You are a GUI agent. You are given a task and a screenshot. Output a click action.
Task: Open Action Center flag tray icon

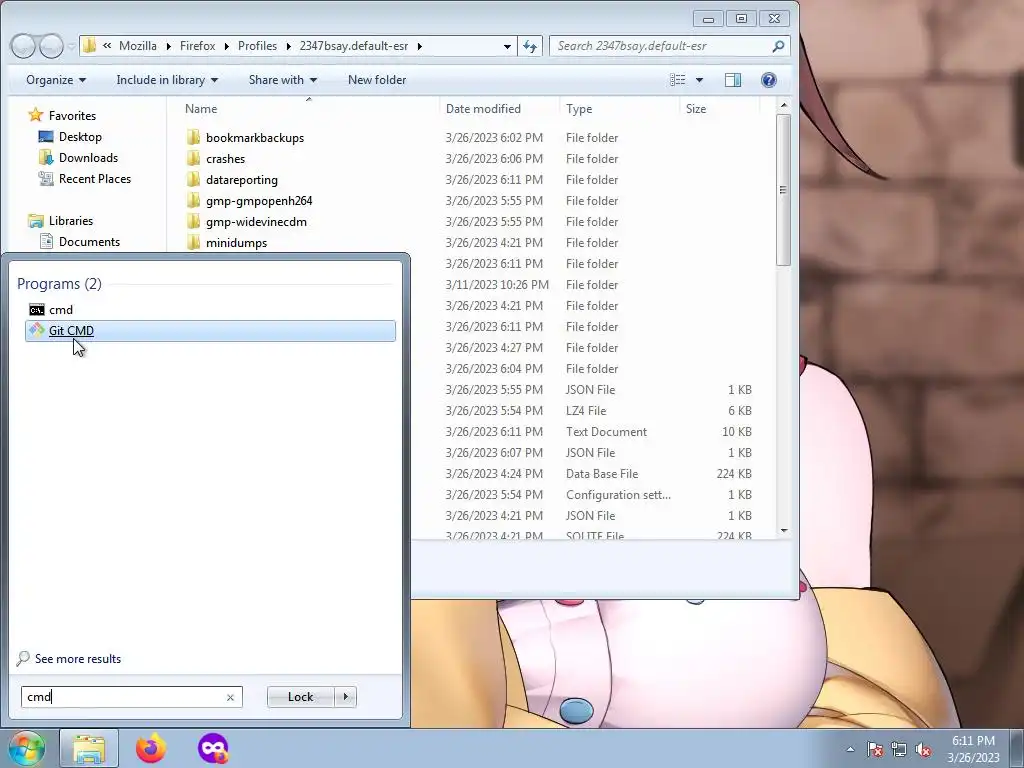coord(874,749)
